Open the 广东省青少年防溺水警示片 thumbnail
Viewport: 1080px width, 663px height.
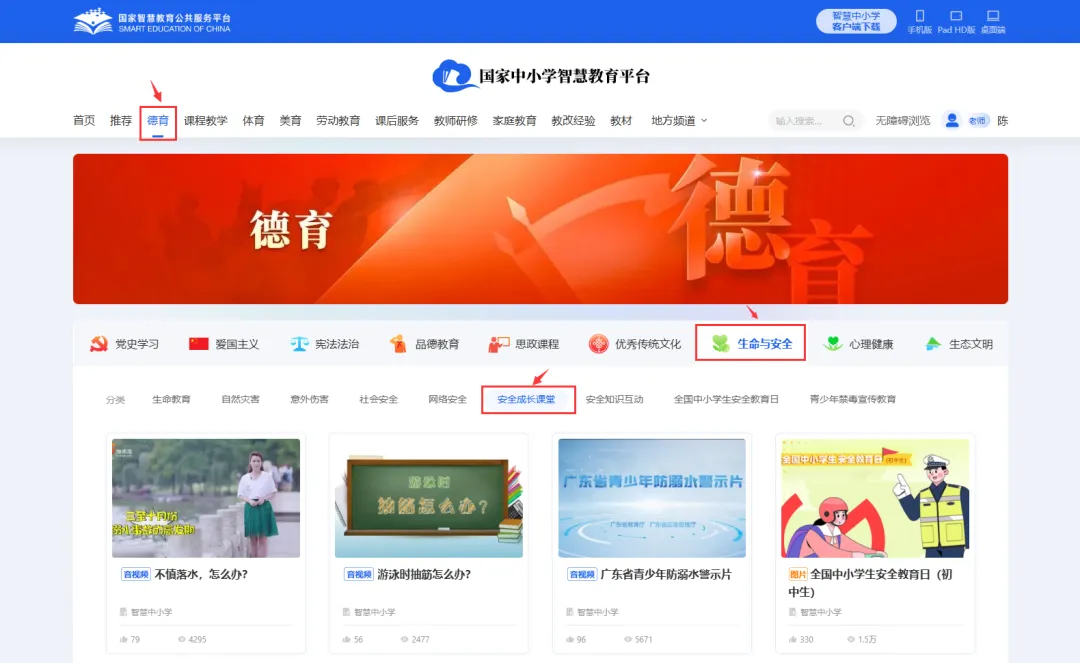pos(652,498)
